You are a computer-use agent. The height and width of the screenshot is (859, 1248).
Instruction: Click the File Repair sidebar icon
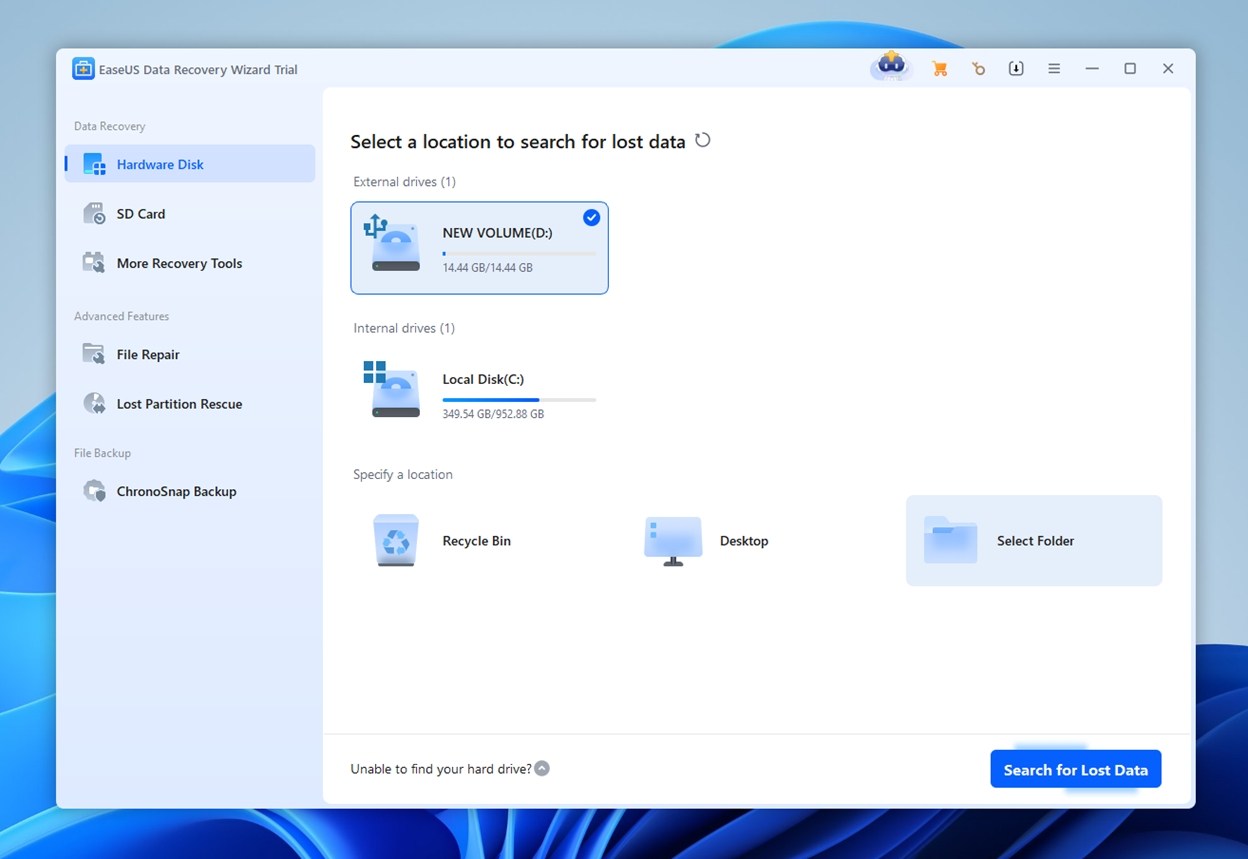[x=94, y=354]
